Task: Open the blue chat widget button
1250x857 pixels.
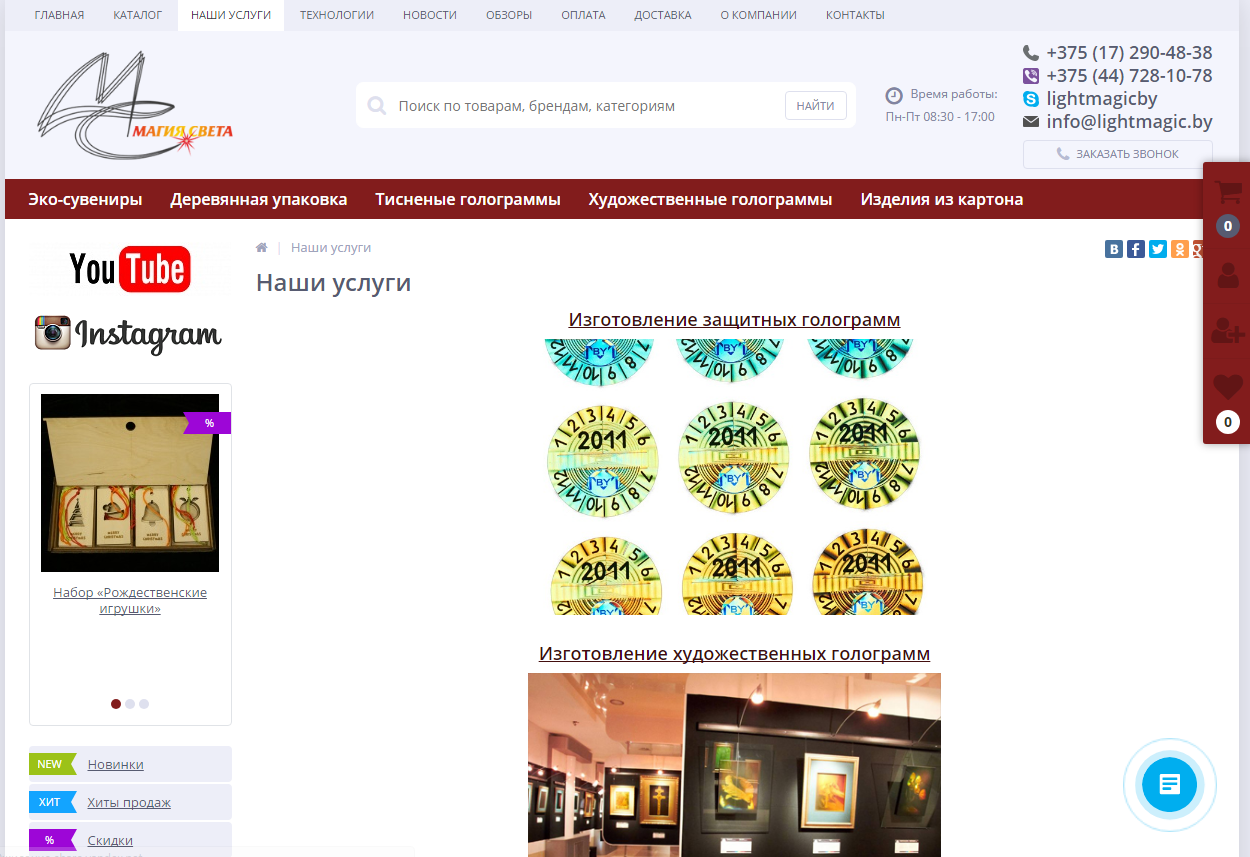Action: pyautogui.click(x=1170, y=785)
